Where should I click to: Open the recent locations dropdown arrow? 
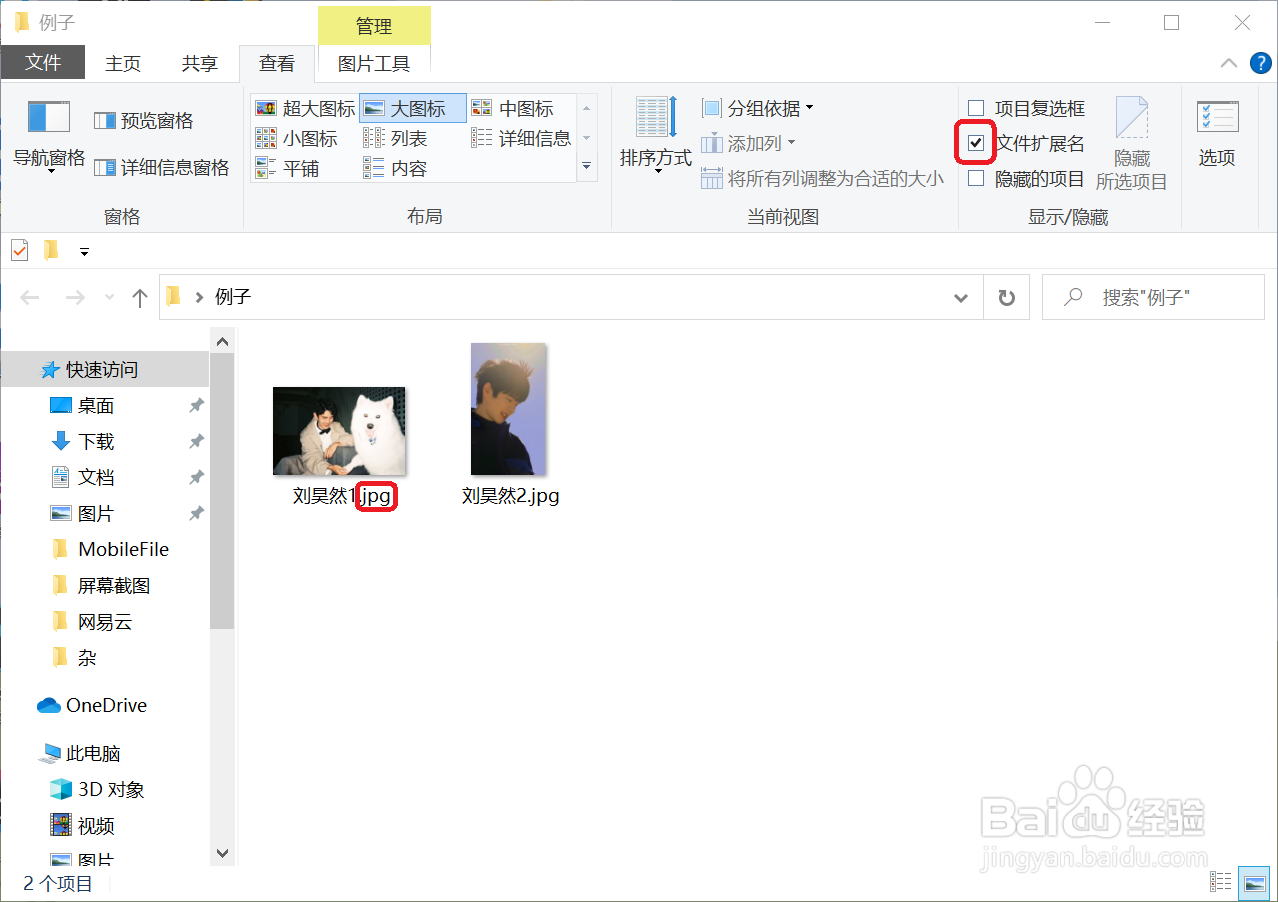(x=109, y=297)
